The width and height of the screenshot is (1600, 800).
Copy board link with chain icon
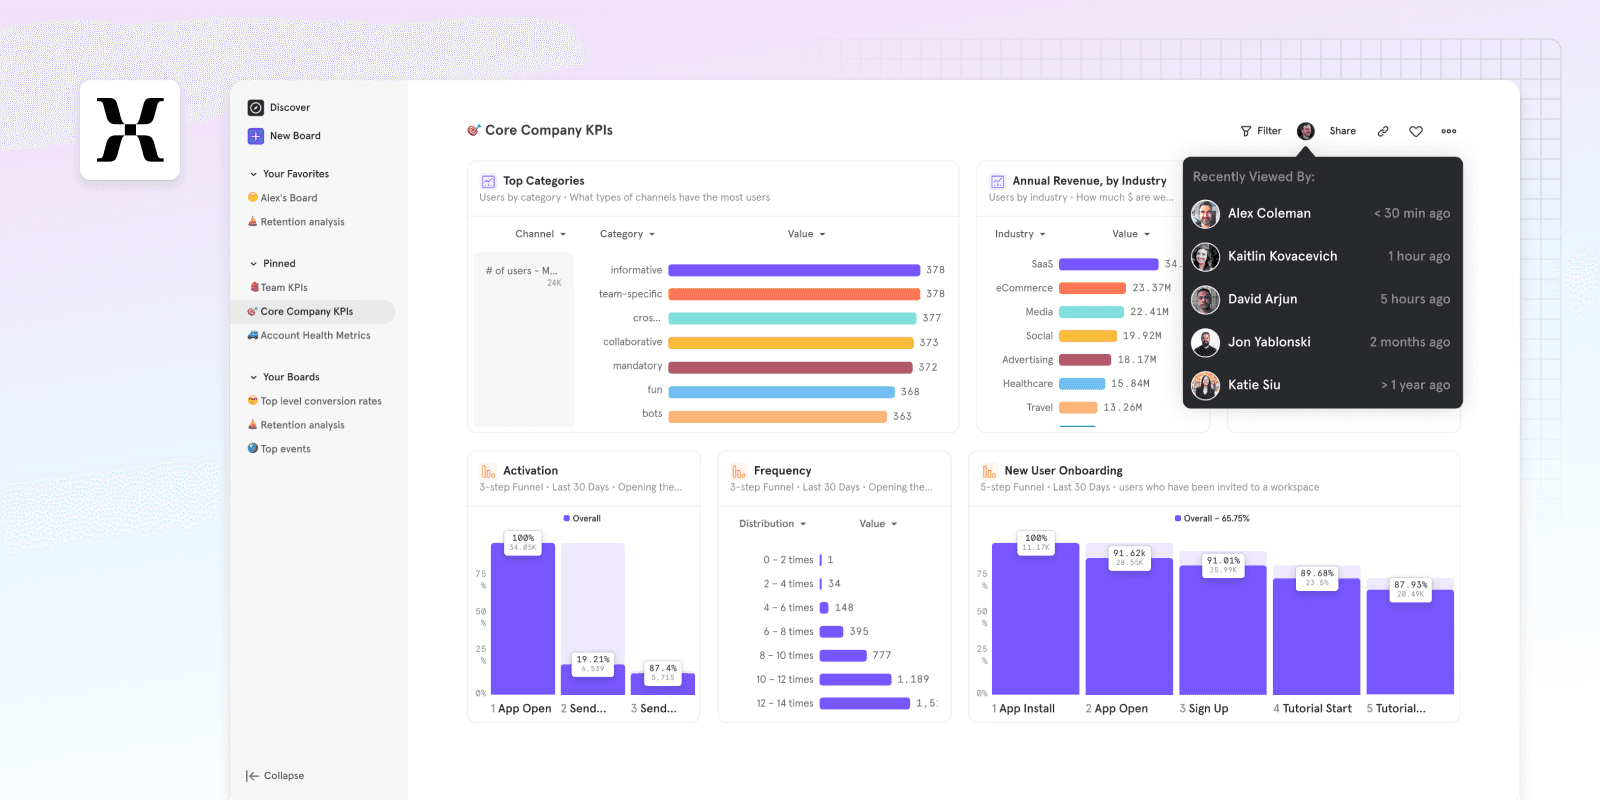(x=1383, y=131)
